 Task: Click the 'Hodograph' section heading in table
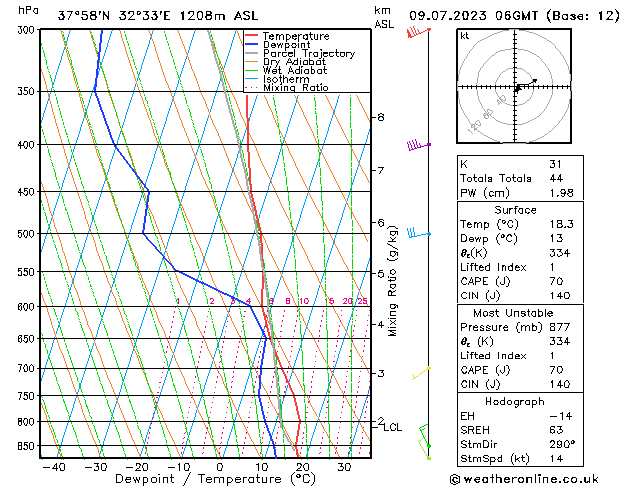click(x=515, y=402)
